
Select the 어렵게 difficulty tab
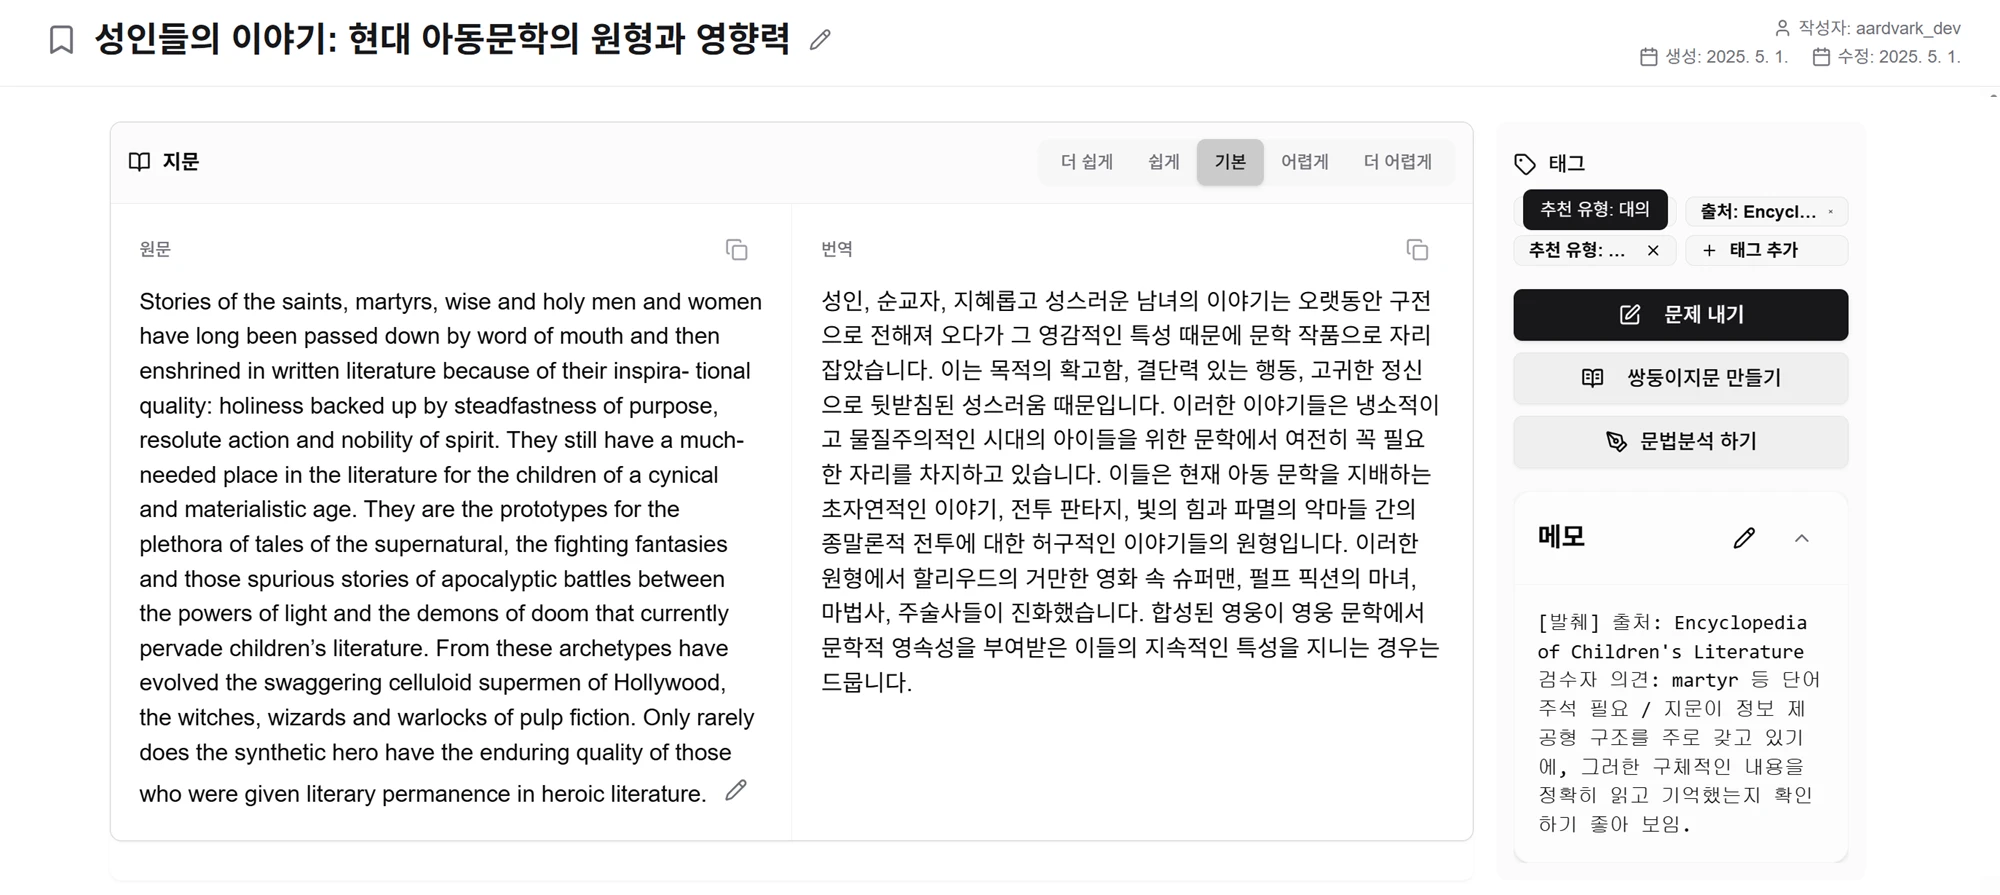1305,162
